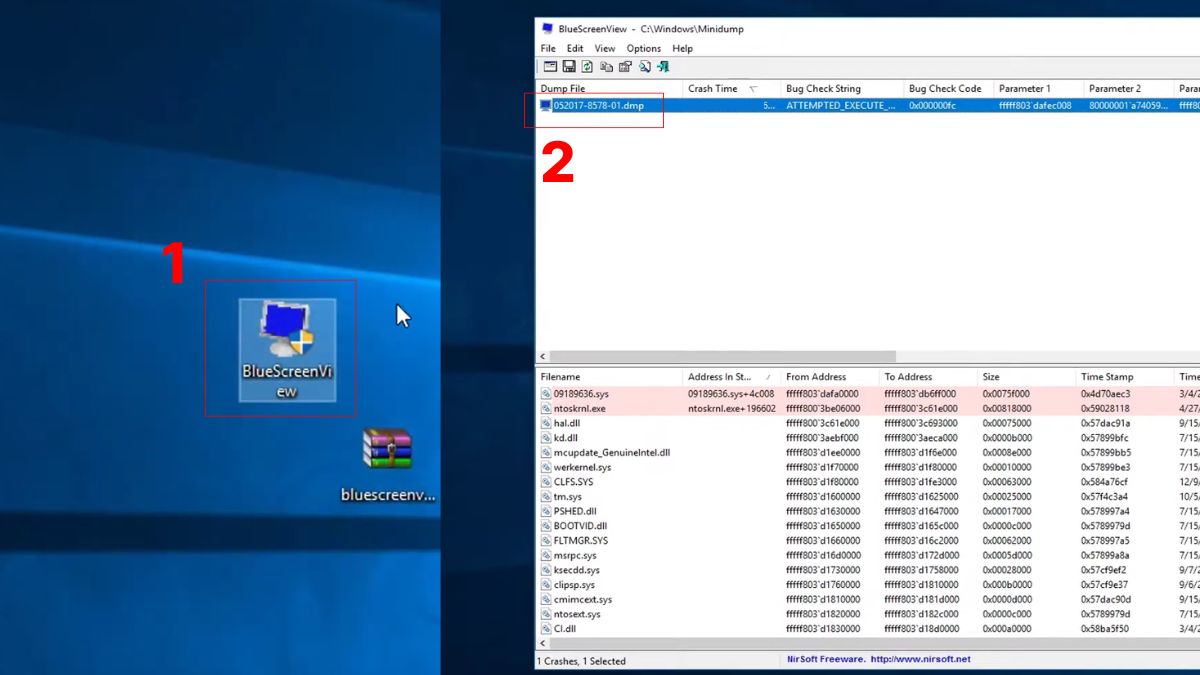
Task: Click the BlueScreenView title bar app icon
Action: point(547,29)
